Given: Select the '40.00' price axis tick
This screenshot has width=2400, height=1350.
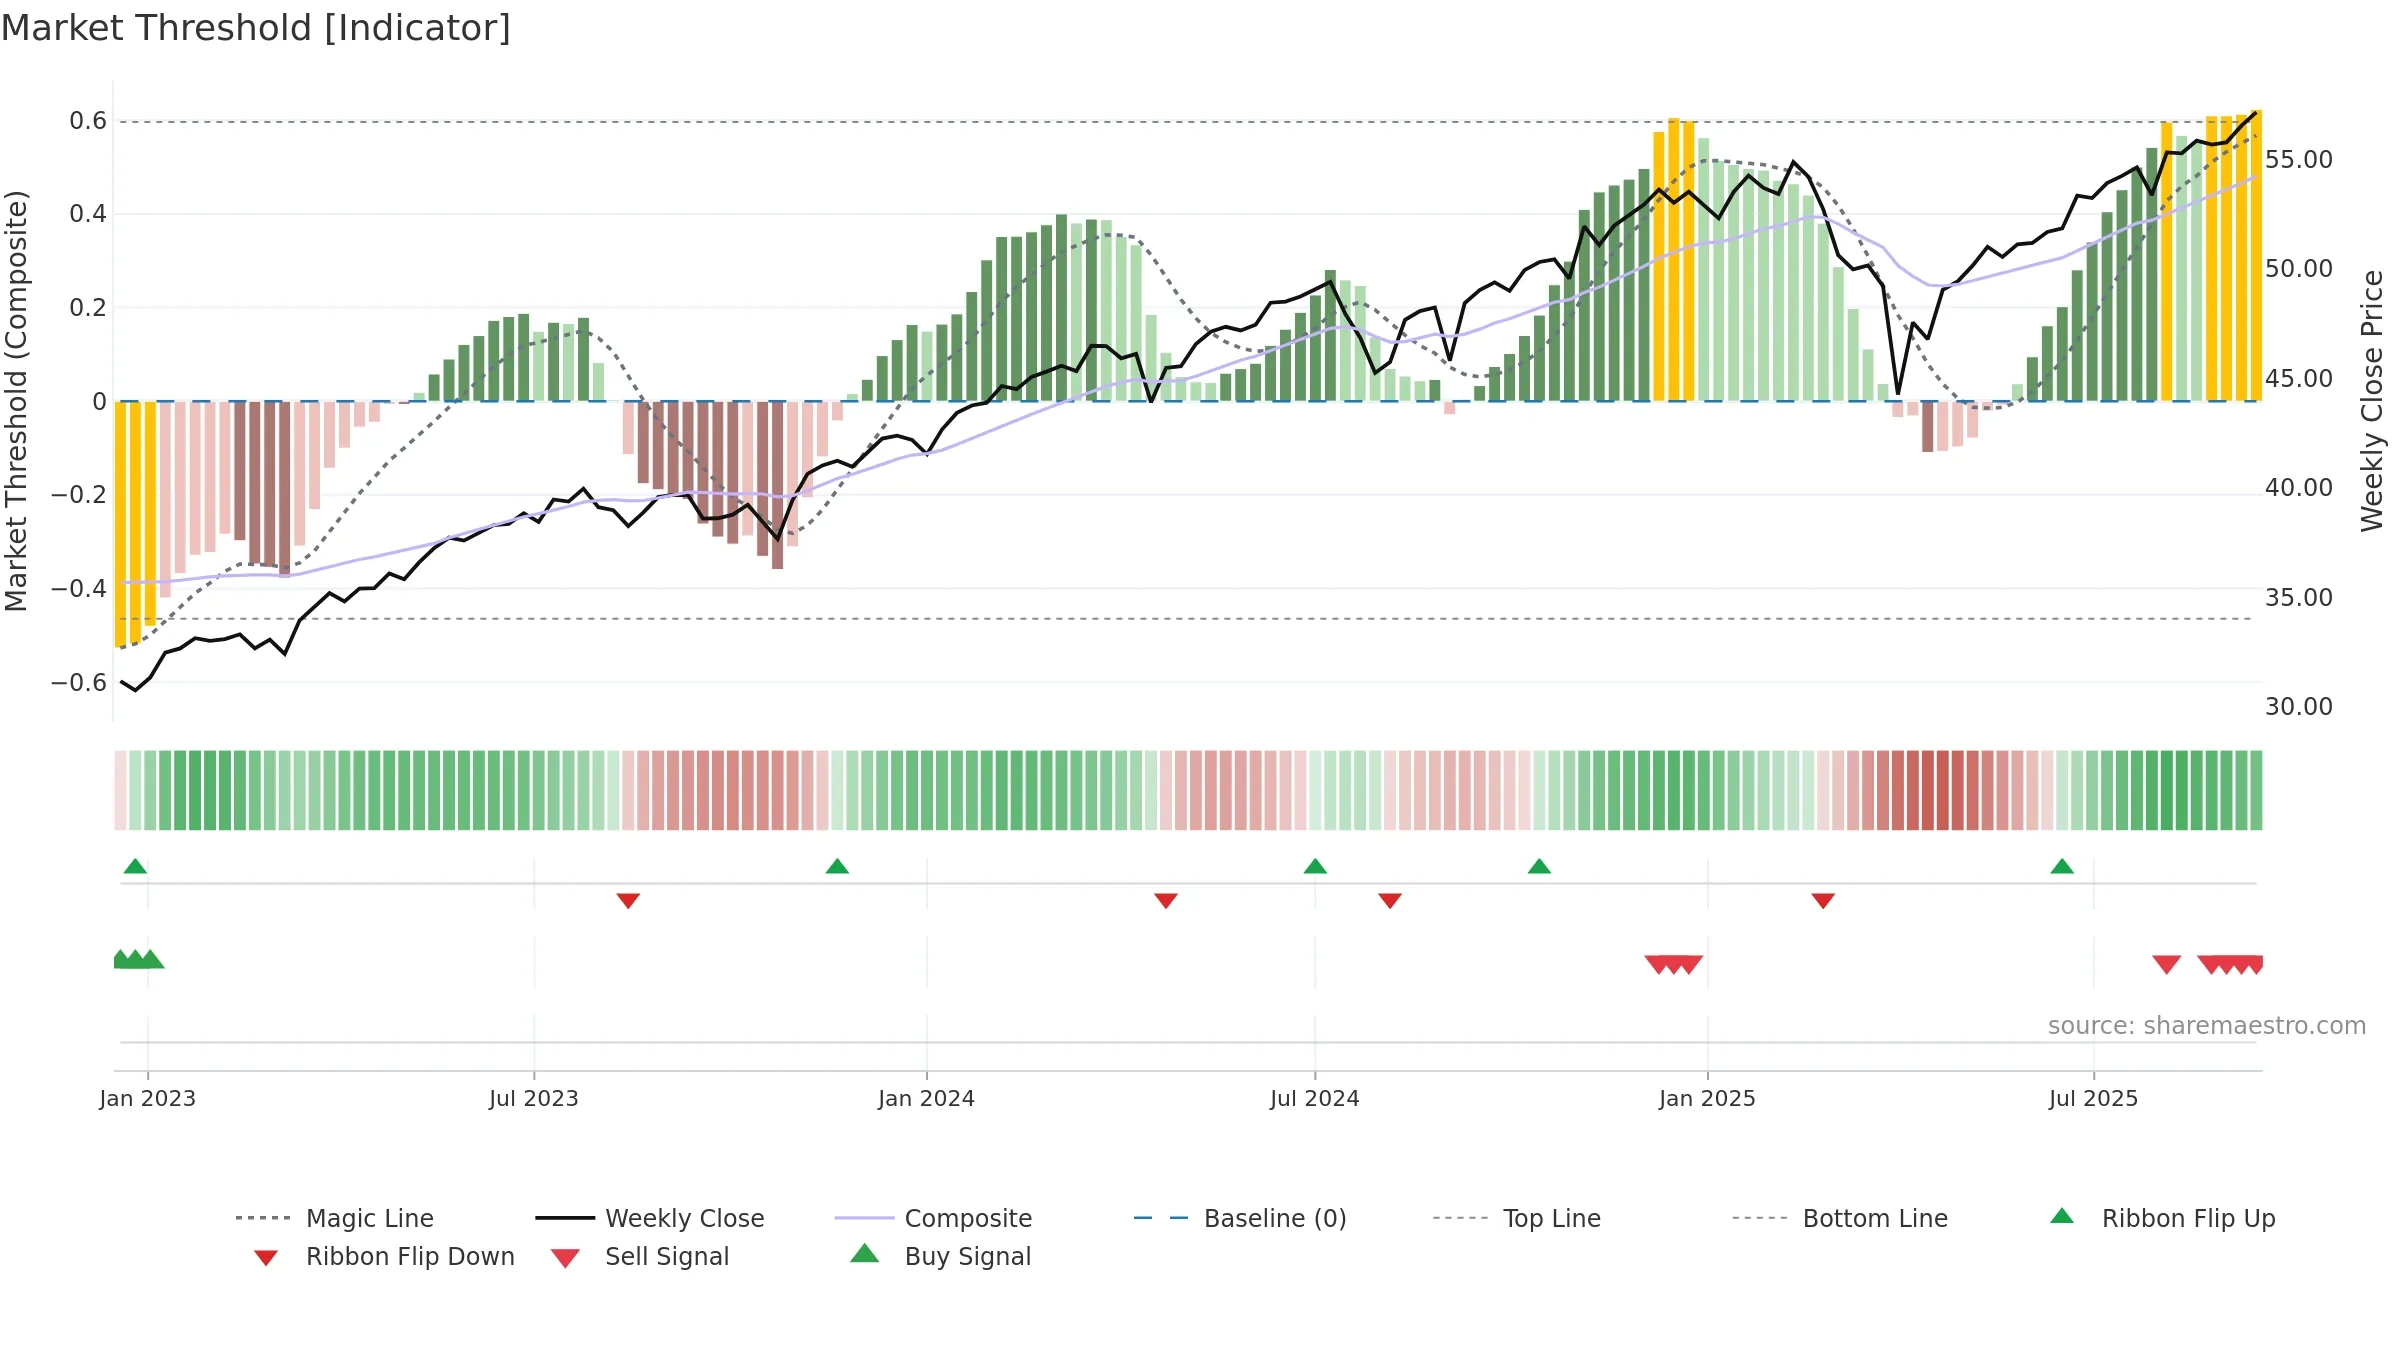Looking at the screenshot, I should point(2299,488).
